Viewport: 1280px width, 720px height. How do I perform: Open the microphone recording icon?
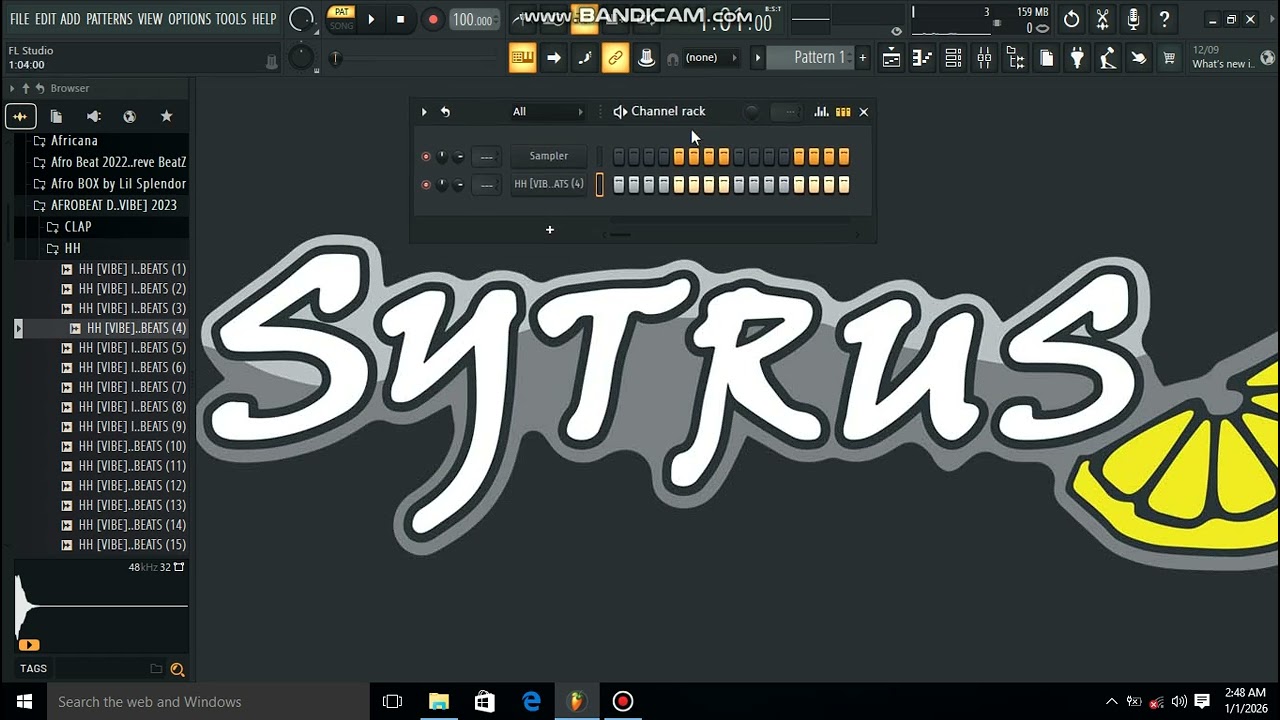(1133, 19)
